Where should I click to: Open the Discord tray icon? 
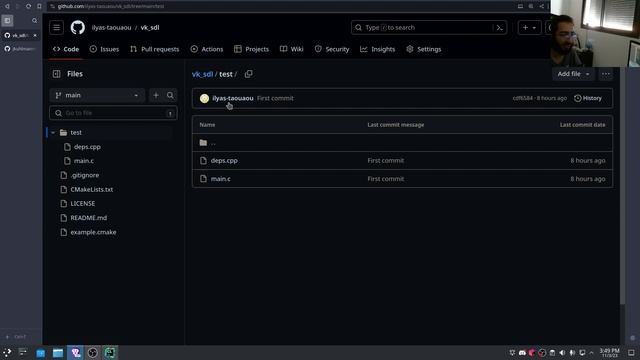pyautogui.click(x=522, y=353)
